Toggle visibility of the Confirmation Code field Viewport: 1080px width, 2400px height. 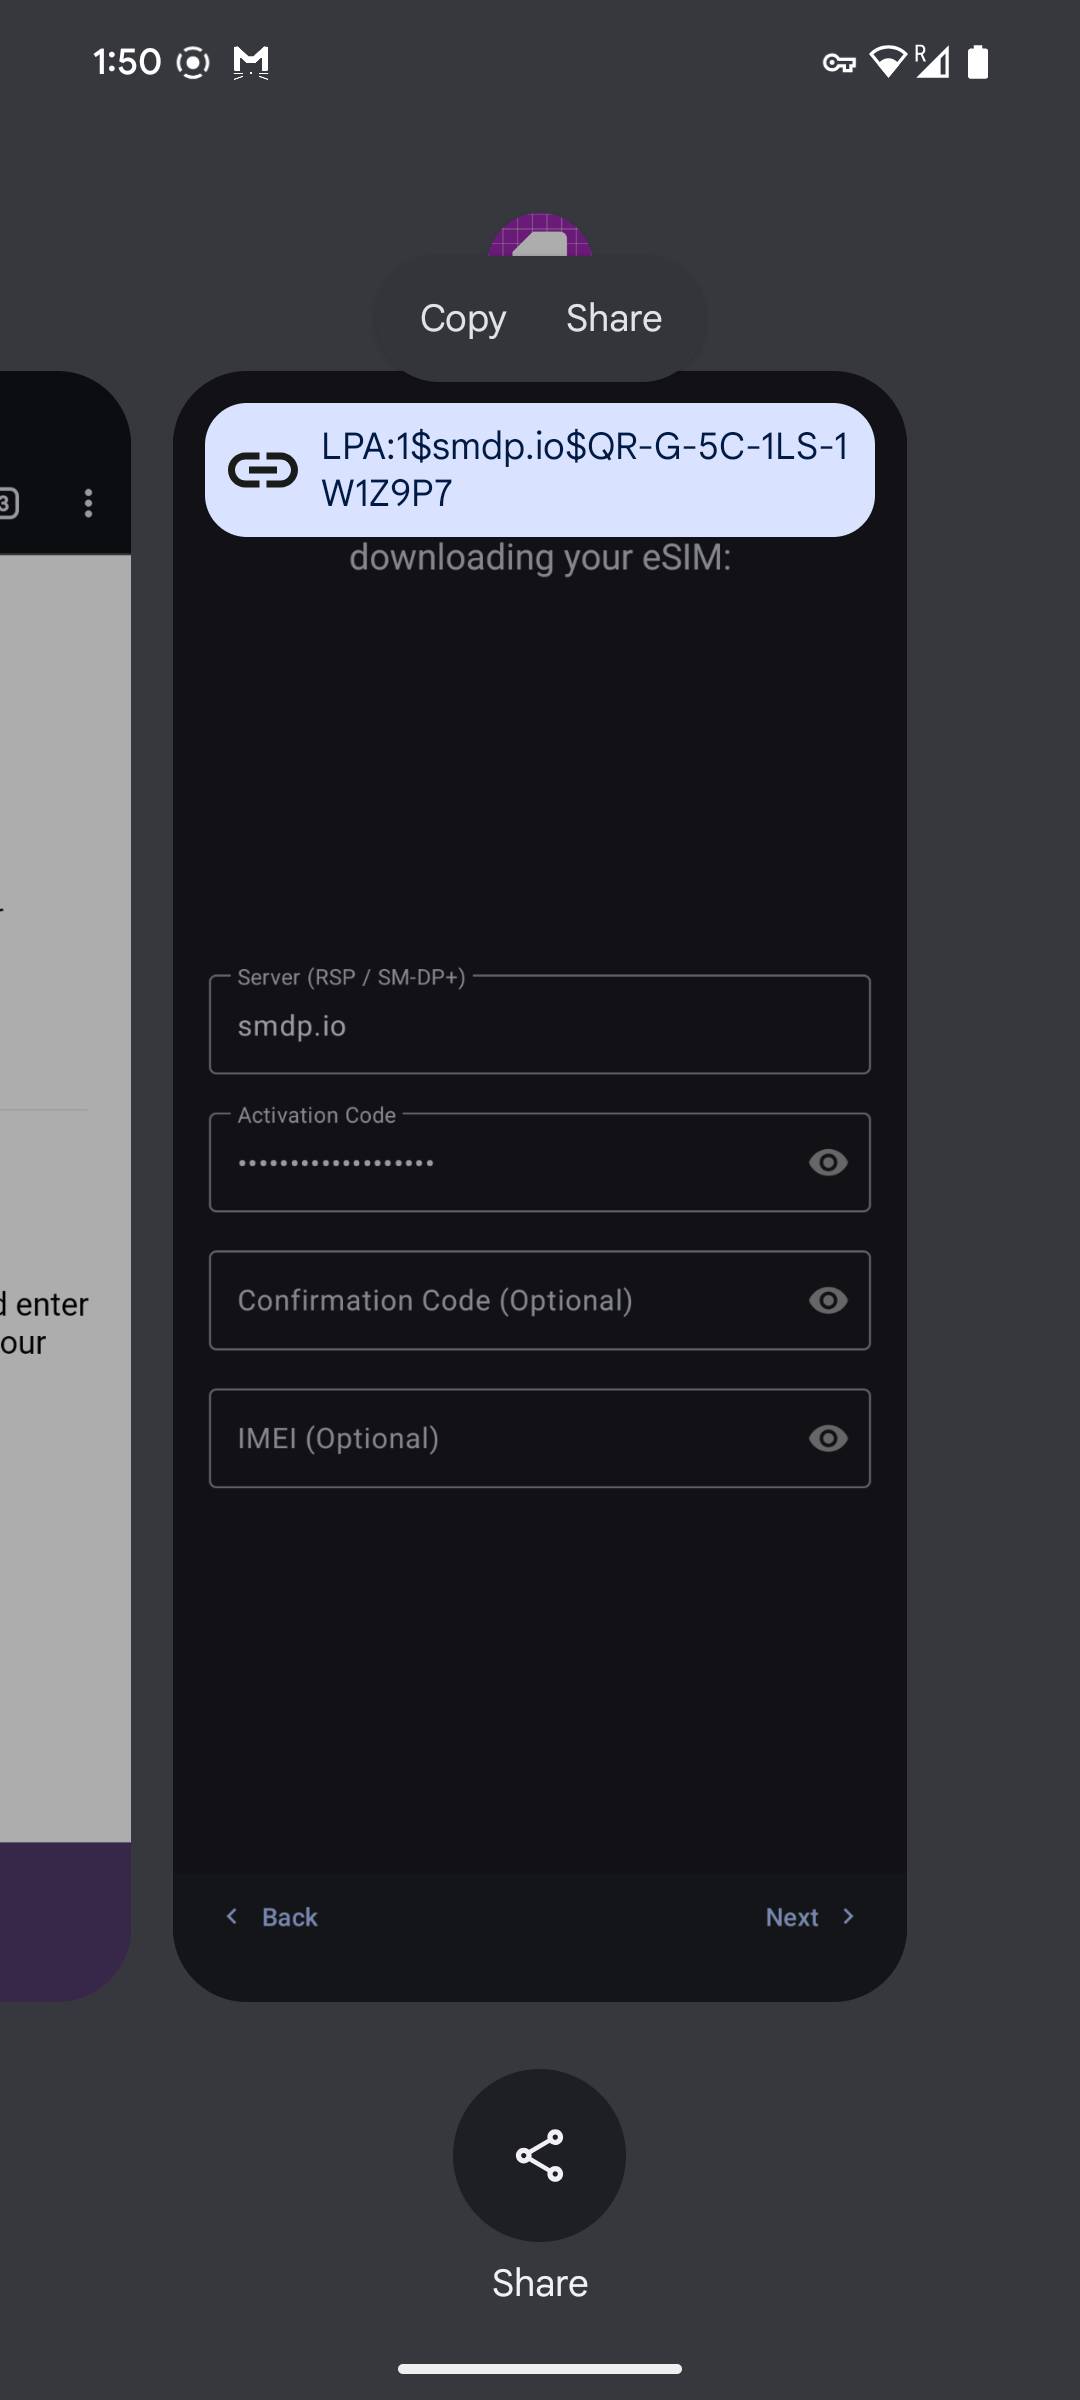click(828, 1300)
